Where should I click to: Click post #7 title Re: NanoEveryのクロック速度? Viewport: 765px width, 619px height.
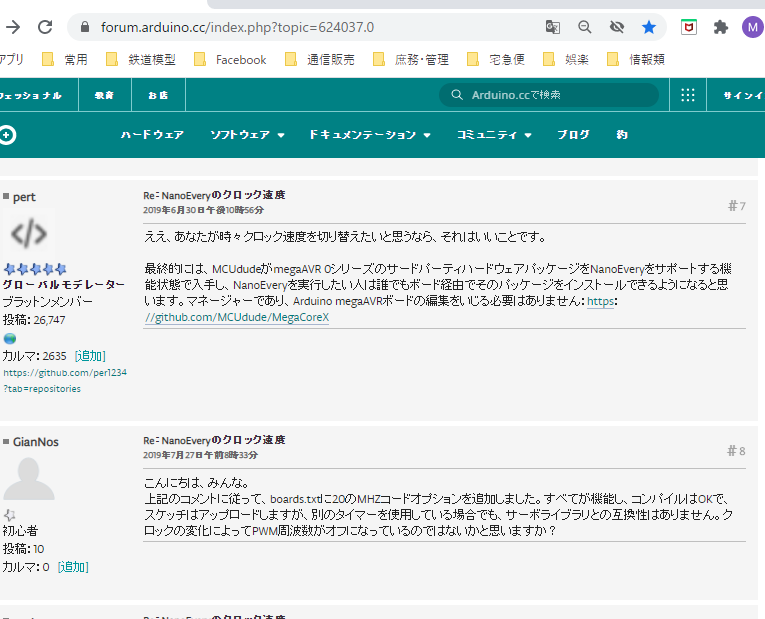tap(214, 195)
